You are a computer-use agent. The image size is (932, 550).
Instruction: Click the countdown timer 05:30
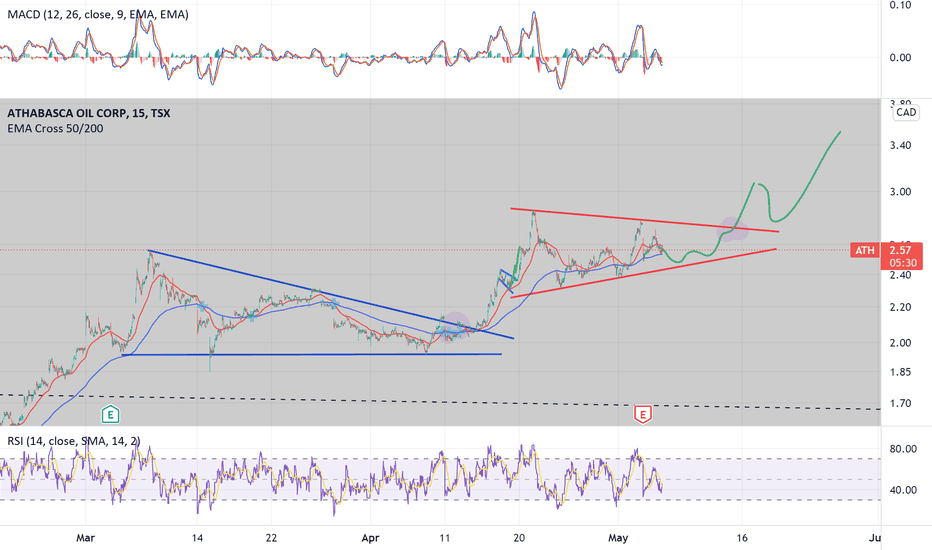point(902,263)
